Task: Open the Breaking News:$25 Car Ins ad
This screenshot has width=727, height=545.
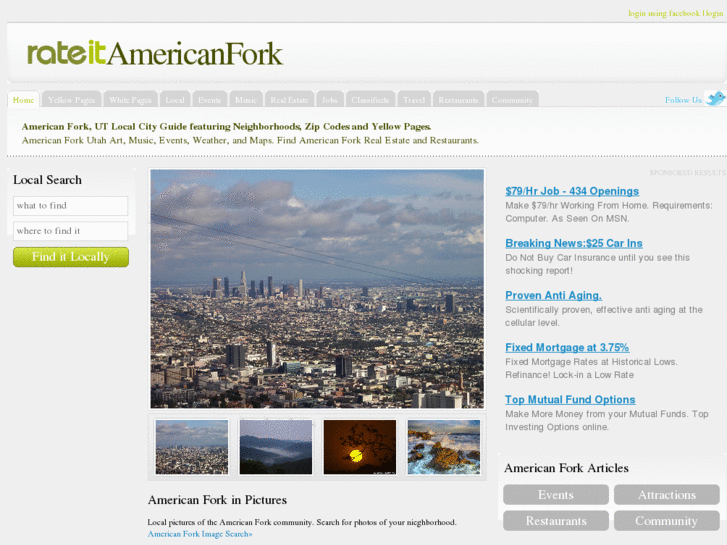Action: pyautogui.click(x=574, y=243)
